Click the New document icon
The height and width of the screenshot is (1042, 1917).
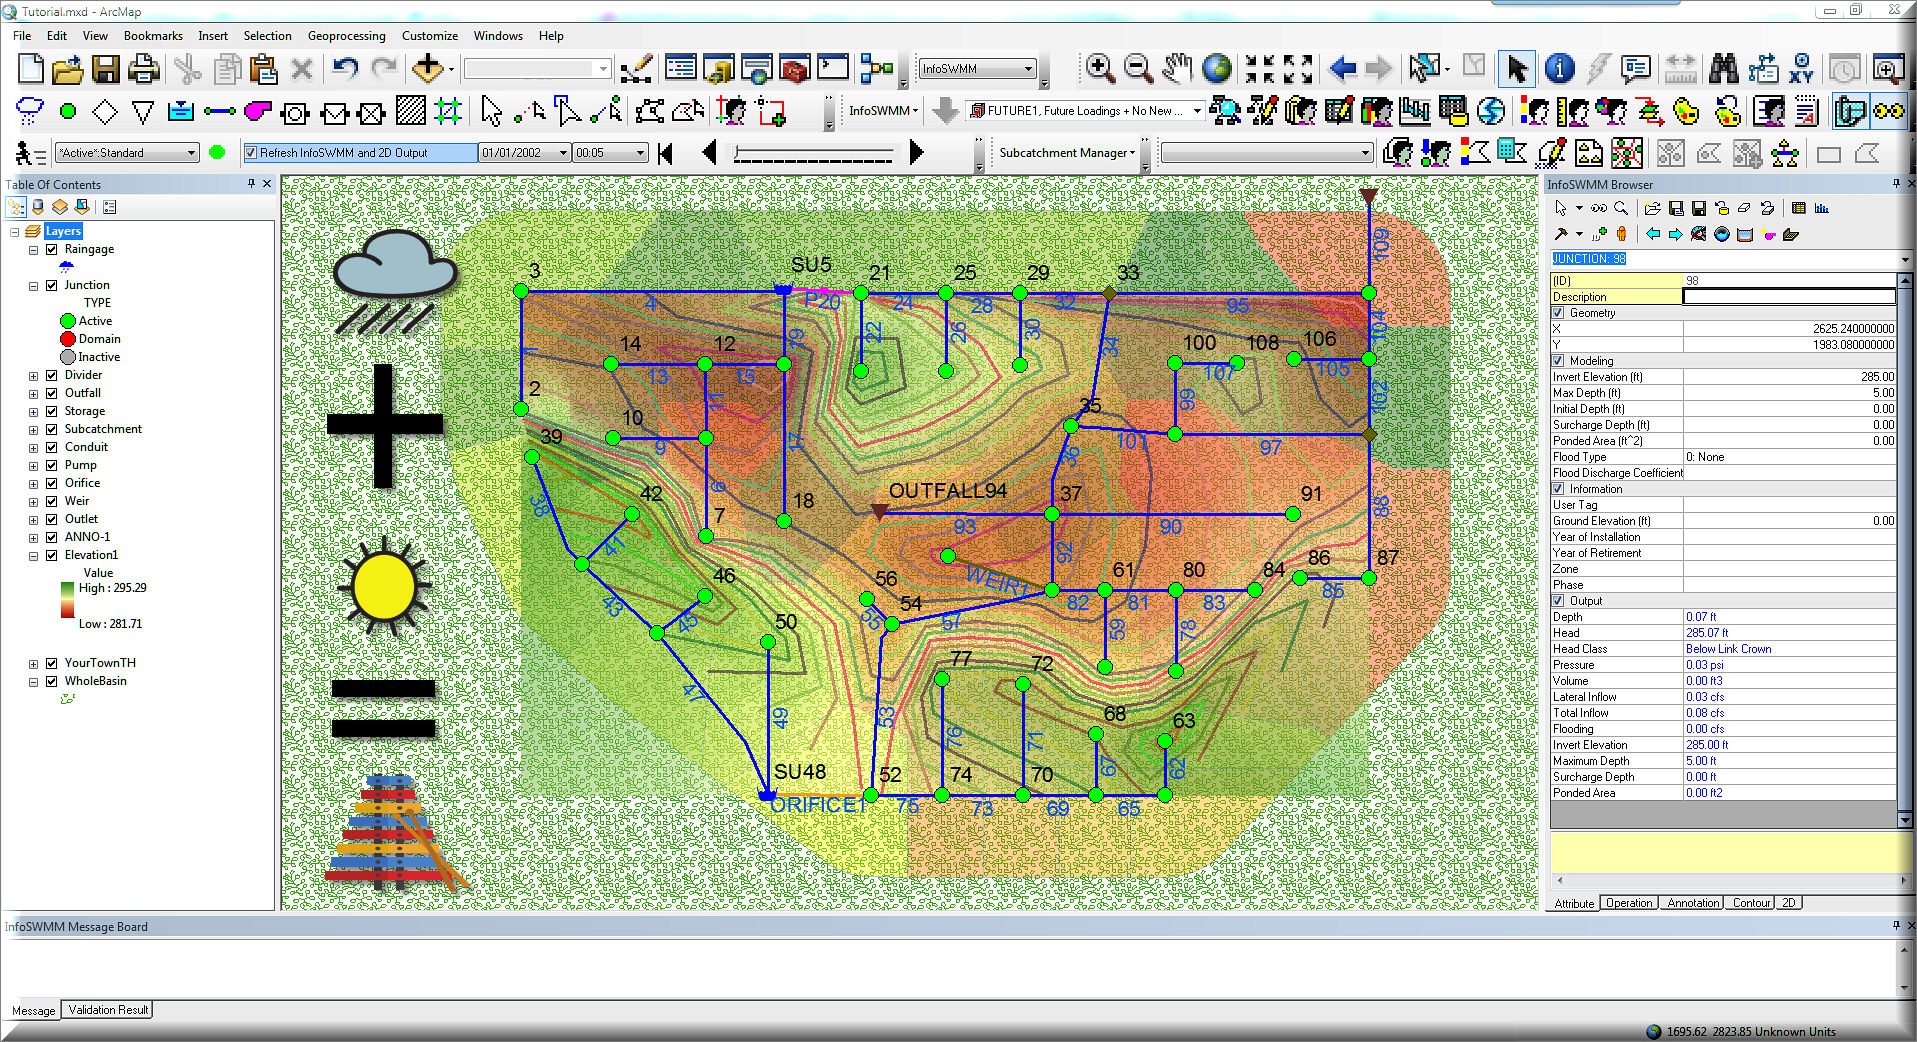point(31,69)
